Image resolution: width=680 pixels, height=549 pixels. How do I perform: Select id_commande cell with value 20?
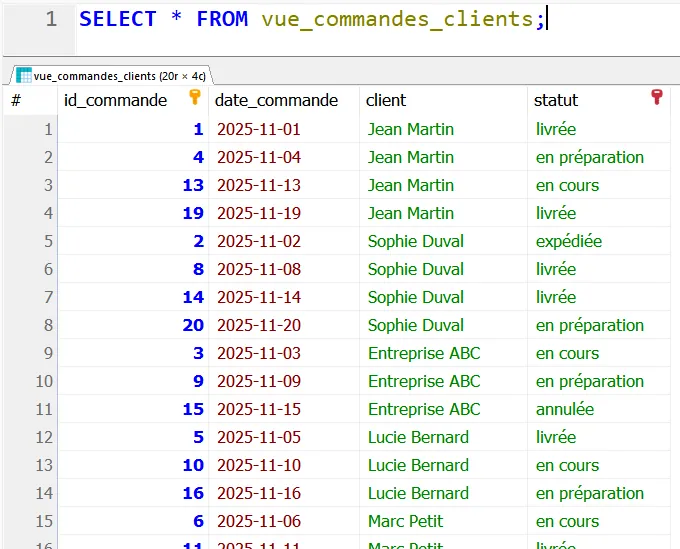coord(133,325)
